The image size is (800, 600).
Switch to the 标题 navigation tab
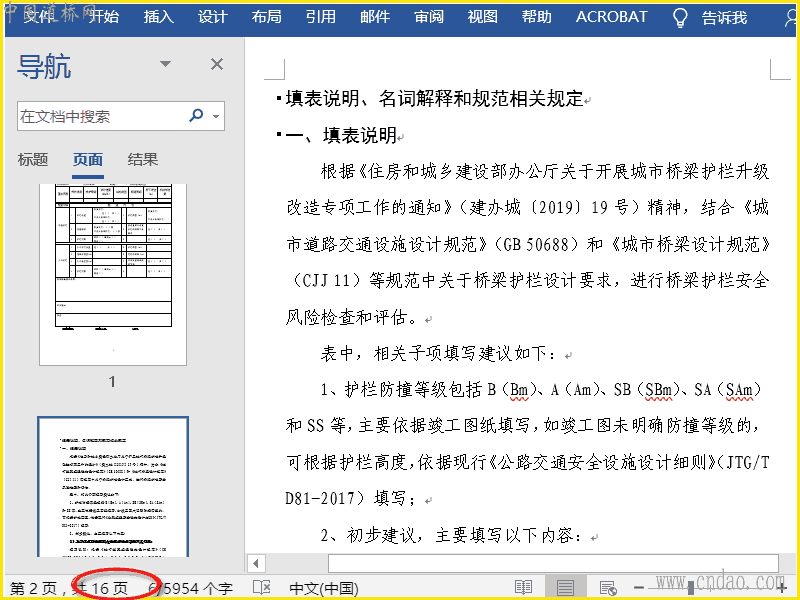click(x=33, y=160)
